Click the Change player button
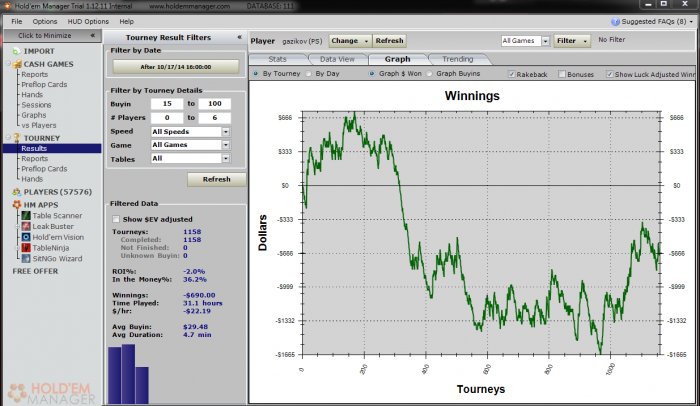The height and width of the screenshot is (406, 700). [349, 41]
